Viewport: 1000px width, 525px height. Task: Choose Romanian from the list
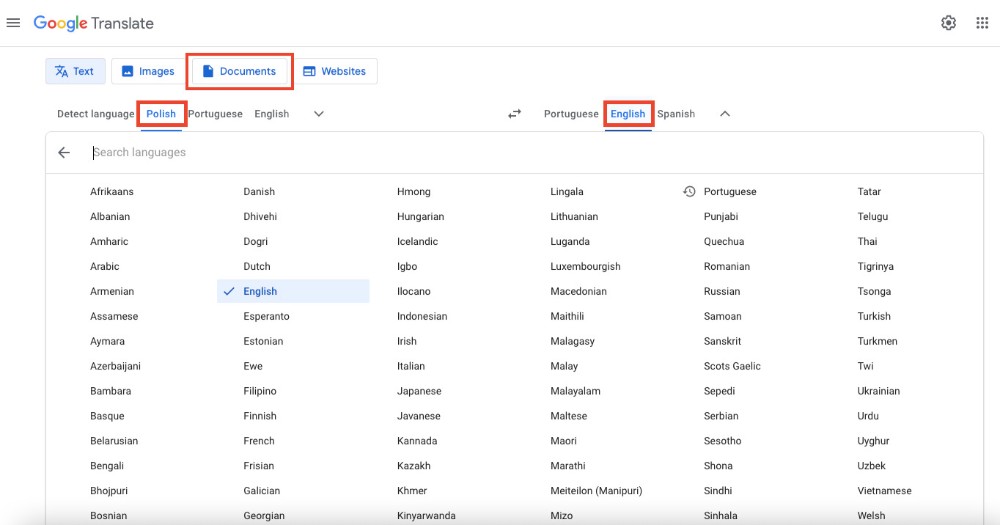coord(726,267)
